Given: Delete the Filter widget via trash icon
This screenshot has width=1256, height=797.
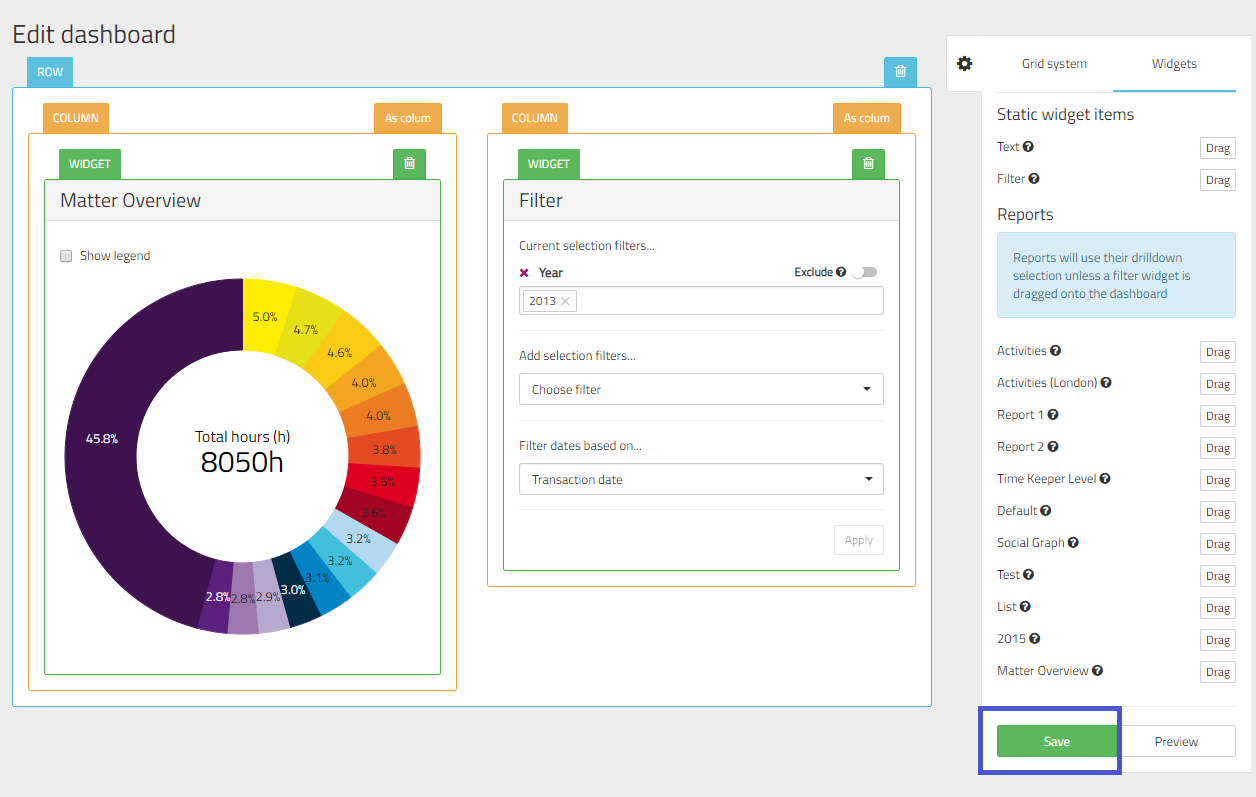Looking at the screenshot, I should pos(868,163).
